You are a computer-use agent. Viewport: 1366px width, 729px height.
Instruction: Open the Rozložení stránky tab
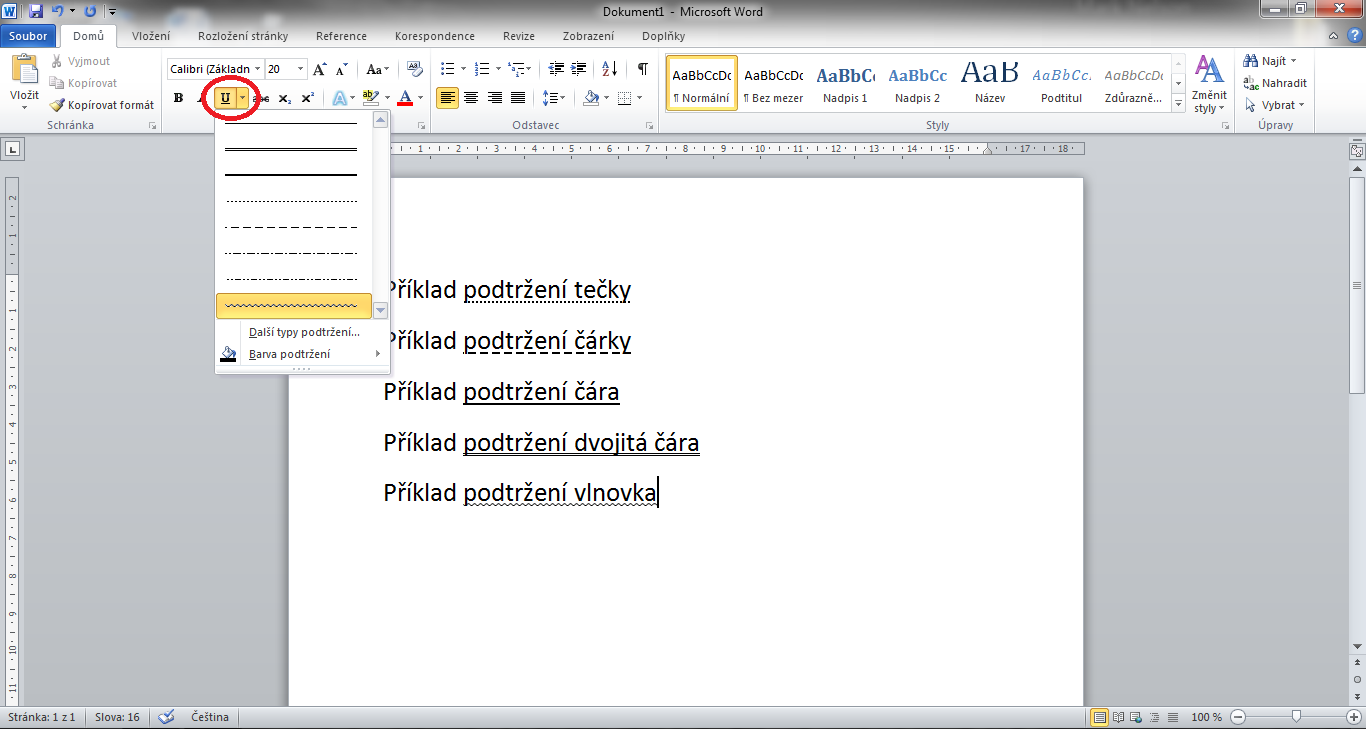click(x=243, y=36)
